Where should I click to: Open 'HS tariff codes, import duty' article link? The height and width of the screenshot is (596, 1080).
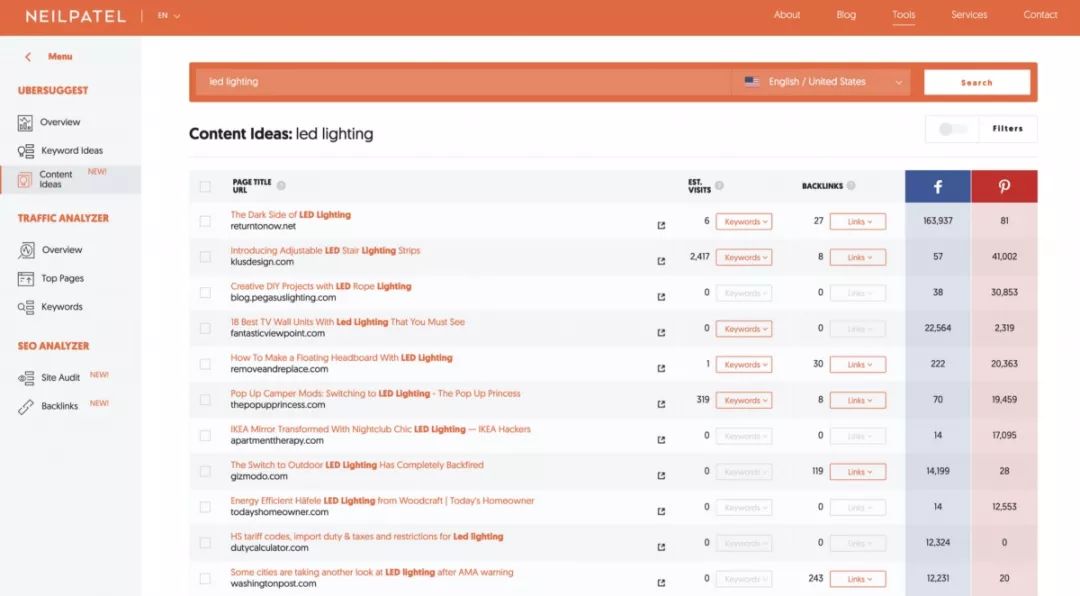pos(366,537)
